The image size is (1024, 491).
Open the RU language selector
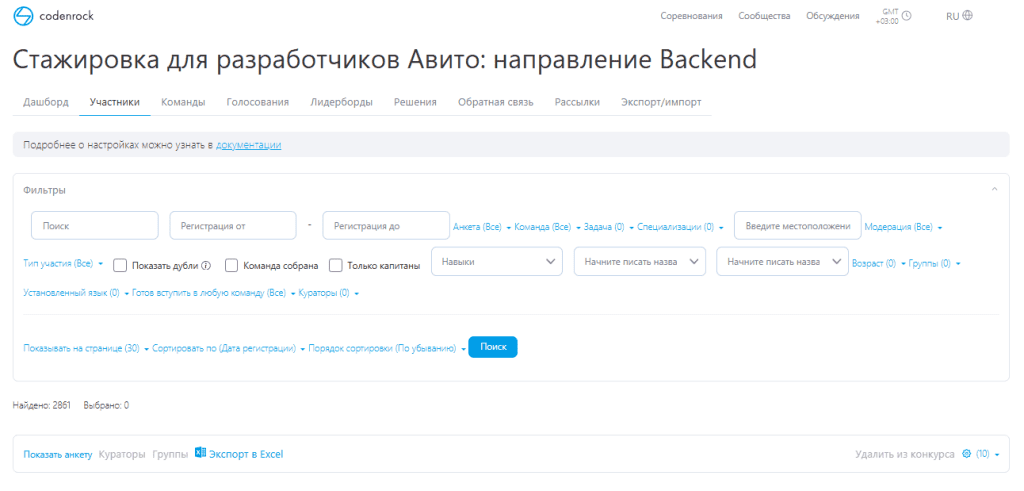959,16
